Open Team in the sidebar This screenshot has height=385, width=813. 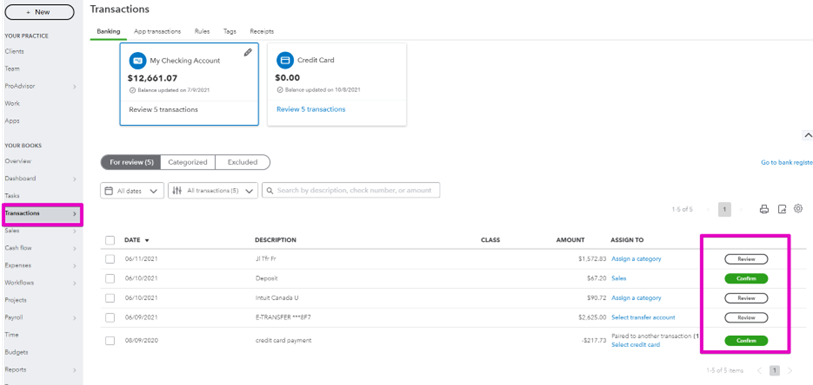[x=12, y=68]
